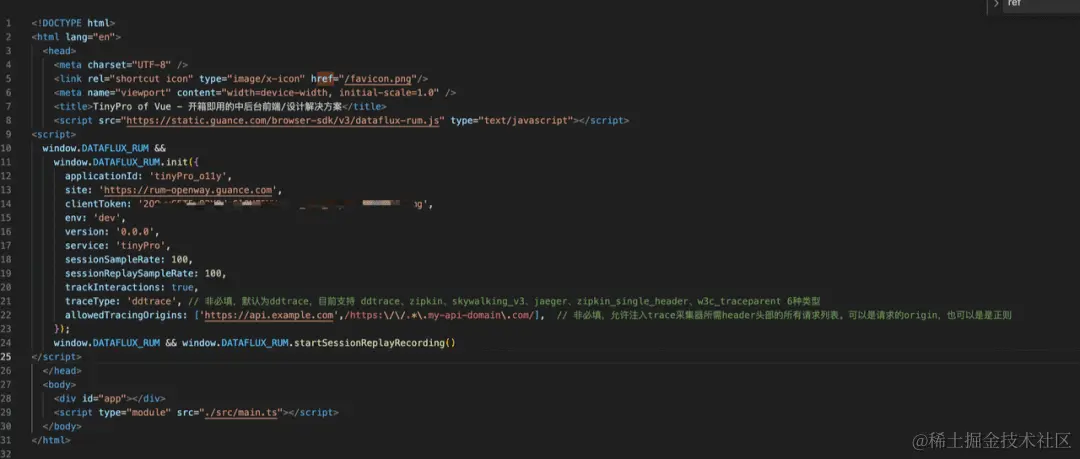Place cursor on the startSessionReplayRecording call
Image resolution: width=1080 pixels, height=459 pixels.
(369, 343)
